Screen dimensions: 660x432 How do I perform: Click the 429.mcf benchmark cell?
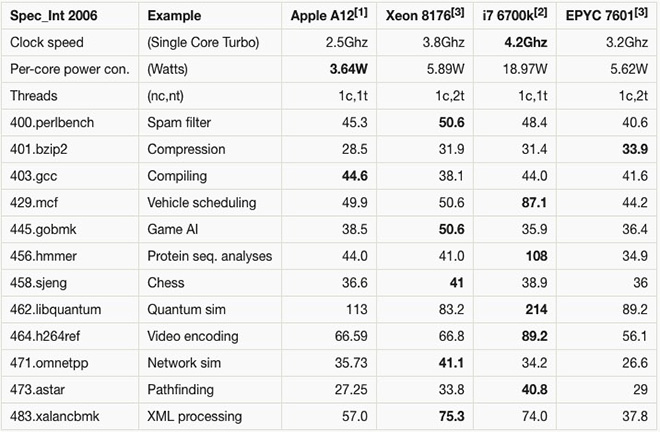click(38, 203)
